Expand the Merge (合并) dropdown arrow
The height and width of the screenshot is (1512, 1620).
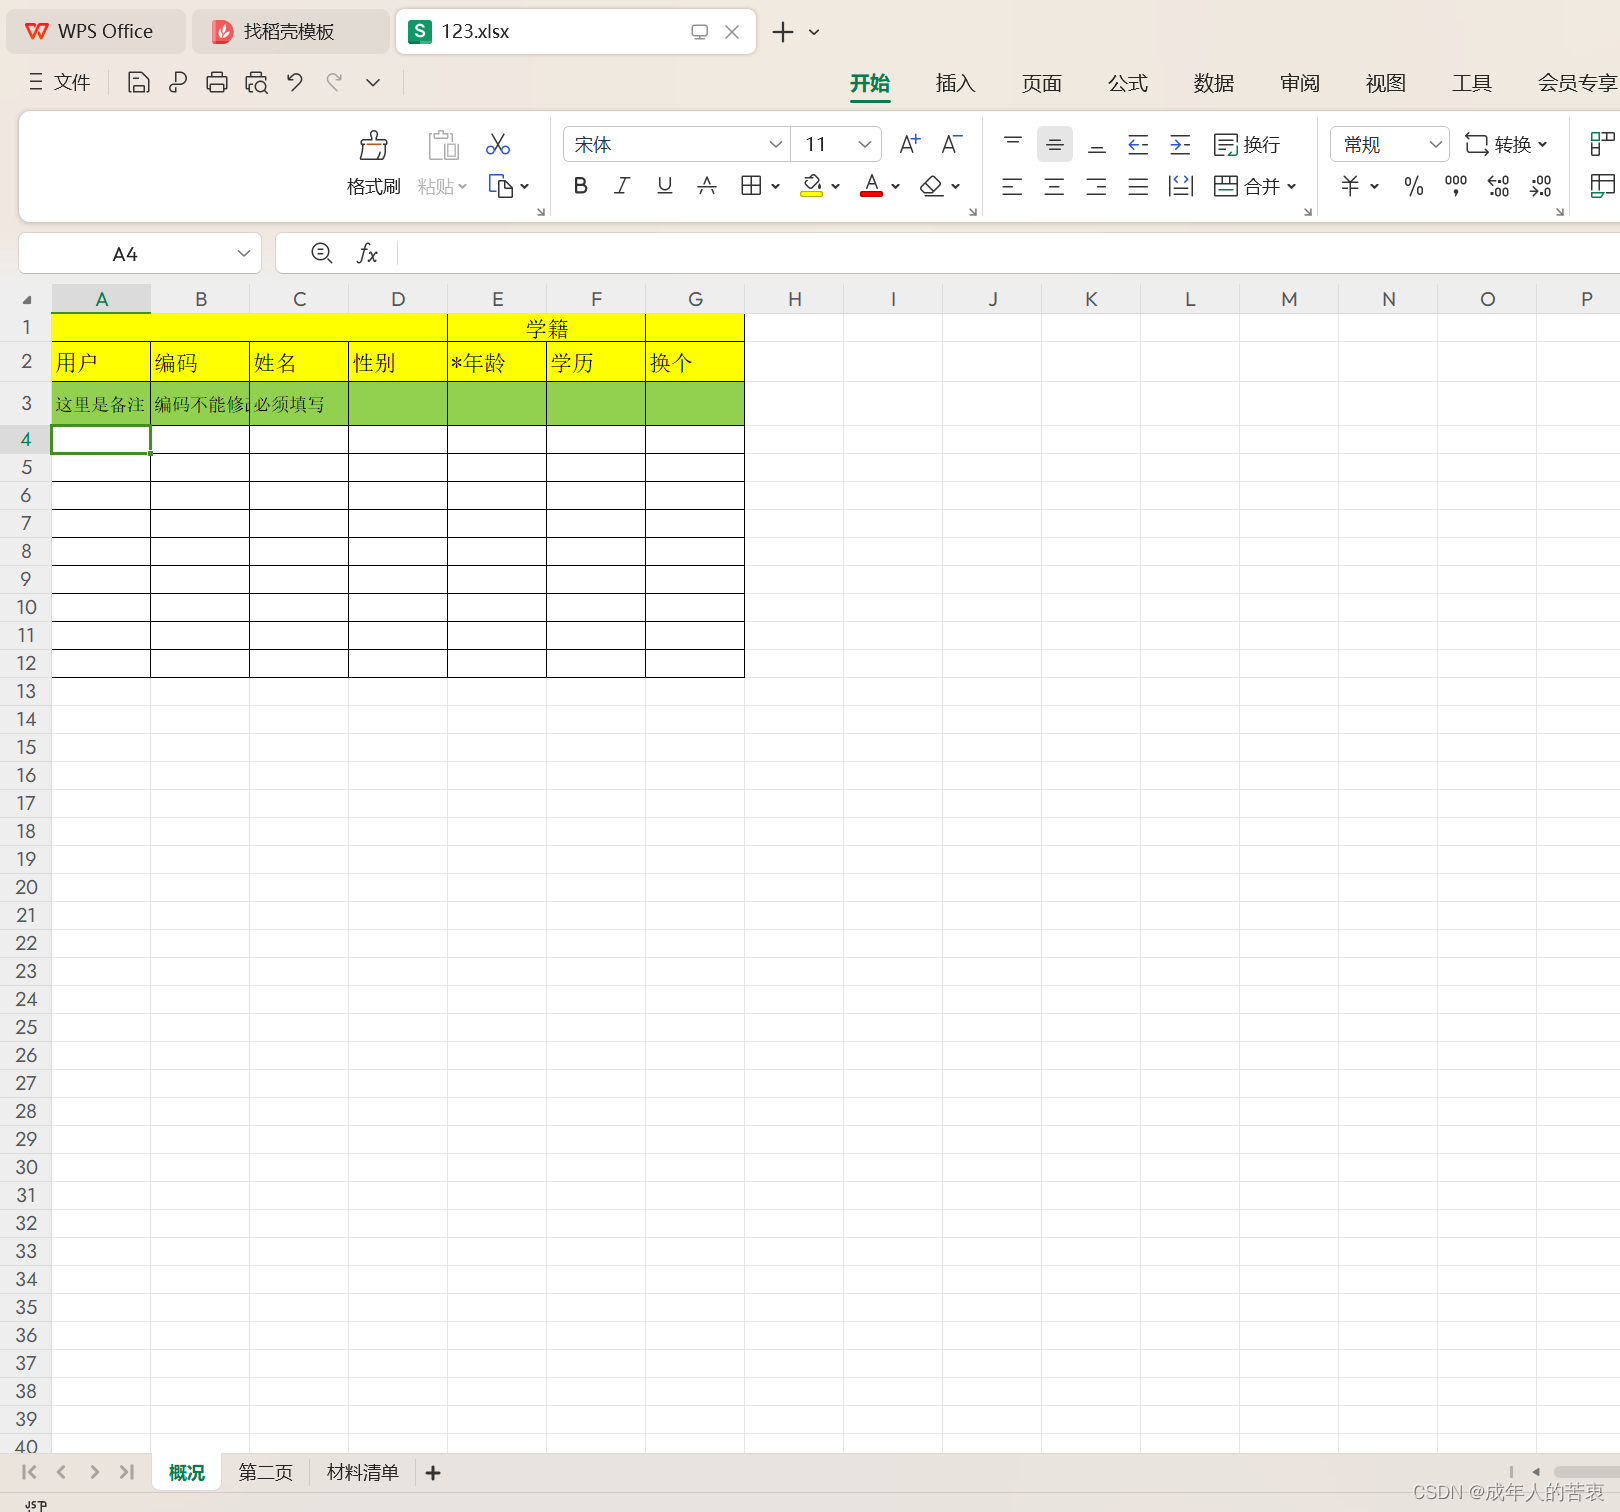click(x=1292, y=186)
